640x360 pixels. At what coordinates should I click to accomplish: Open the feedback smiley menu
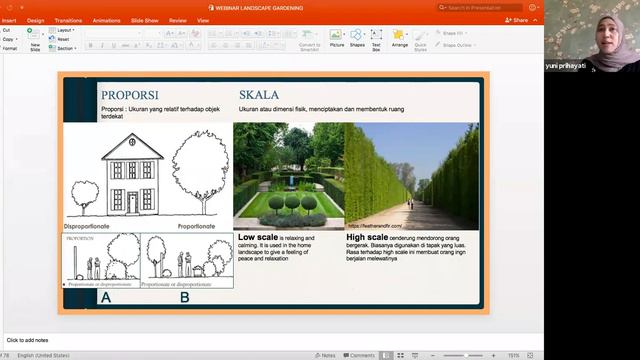tap(533, 7)
